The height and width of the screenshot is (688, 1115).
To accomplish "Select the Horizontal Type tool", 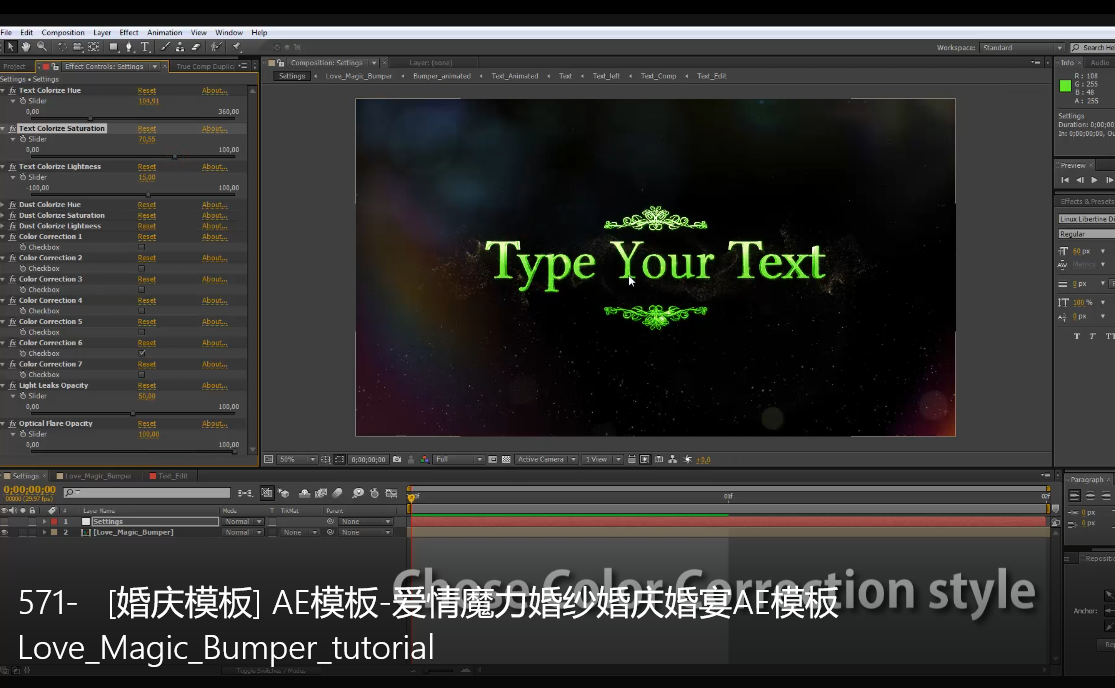I will (x=145, y=47).
